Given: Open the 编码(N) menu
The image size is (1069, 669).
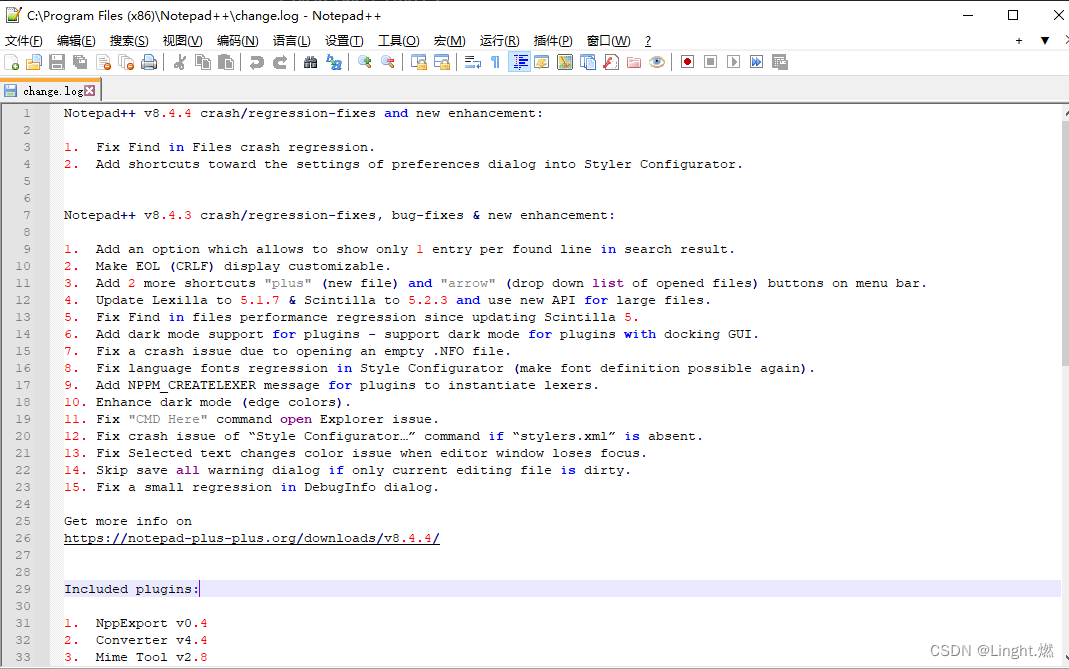Looking at the screenshot, I should click(237, 41).
